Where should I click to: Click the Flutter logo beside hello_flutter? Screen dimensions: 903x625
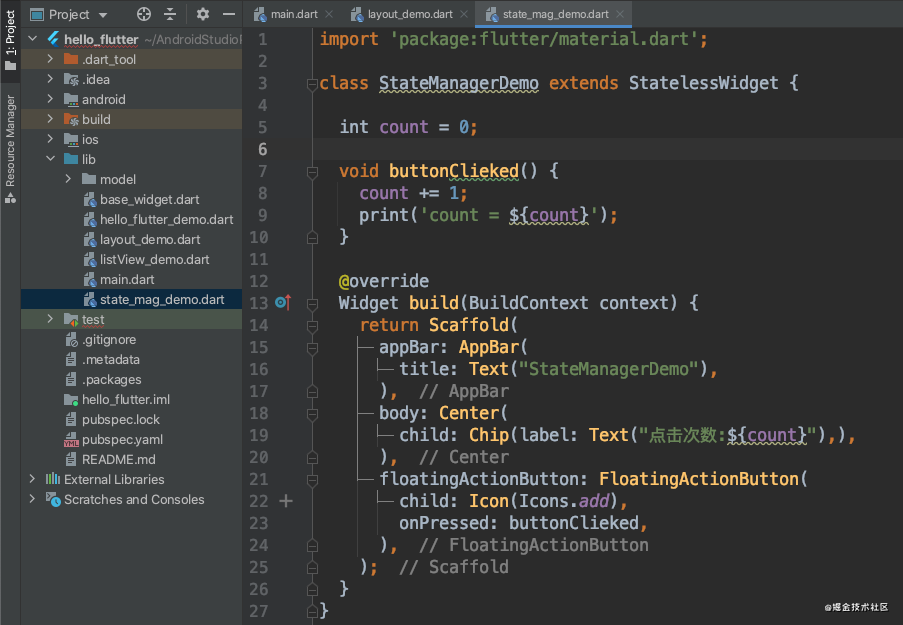point(53,39)
